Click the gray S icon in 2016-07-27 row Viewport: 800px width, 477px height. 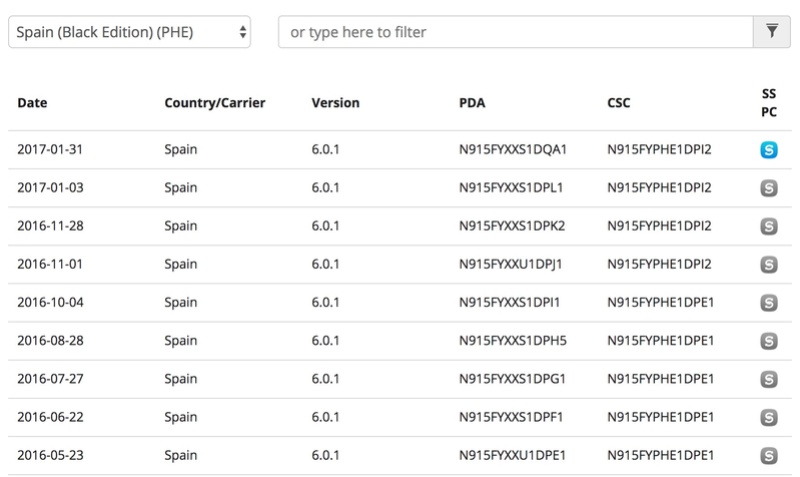tap(768, 379)
